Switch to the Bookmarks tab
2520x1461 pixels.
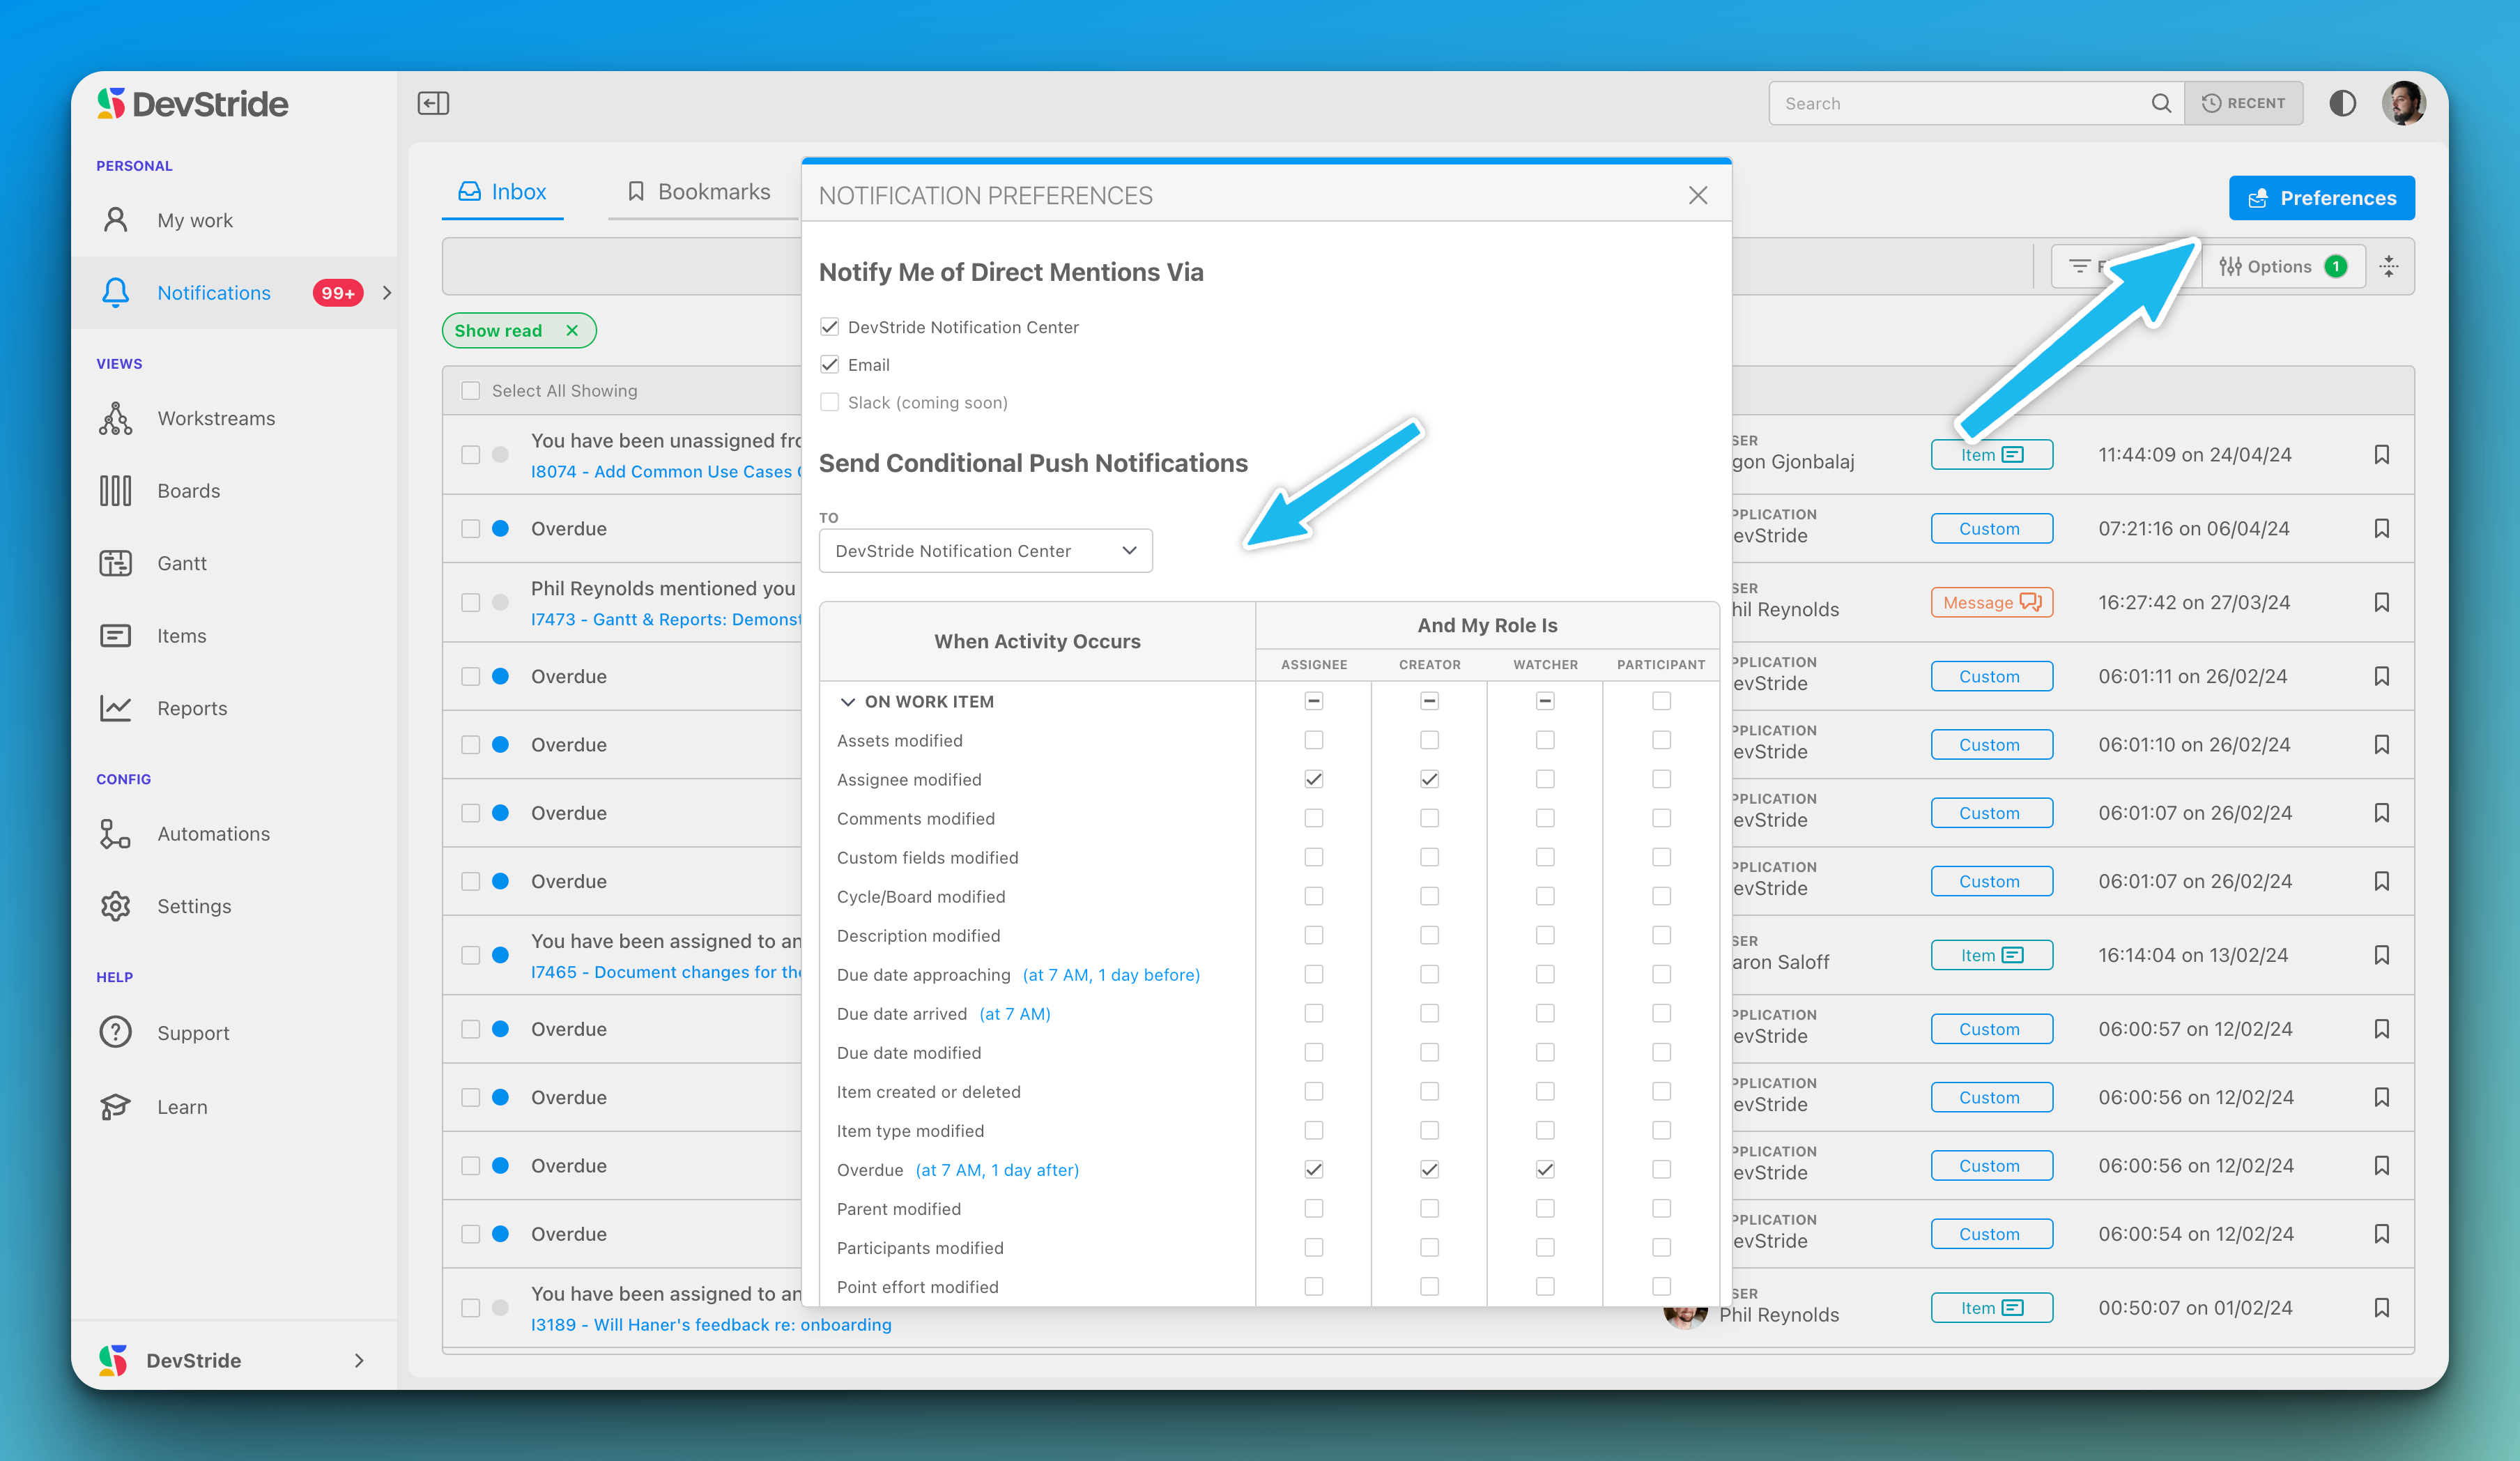point(698,192)
